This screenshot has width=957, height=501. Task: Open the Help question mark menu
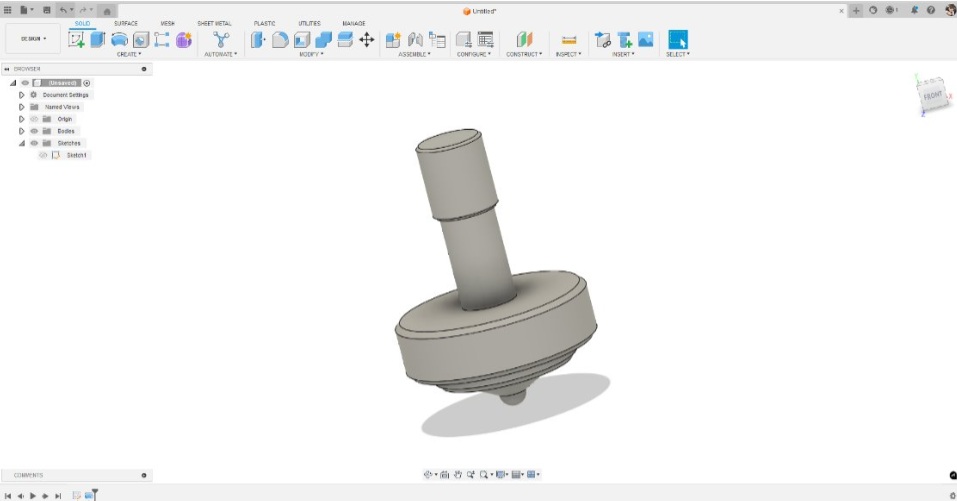click(931, 10)
